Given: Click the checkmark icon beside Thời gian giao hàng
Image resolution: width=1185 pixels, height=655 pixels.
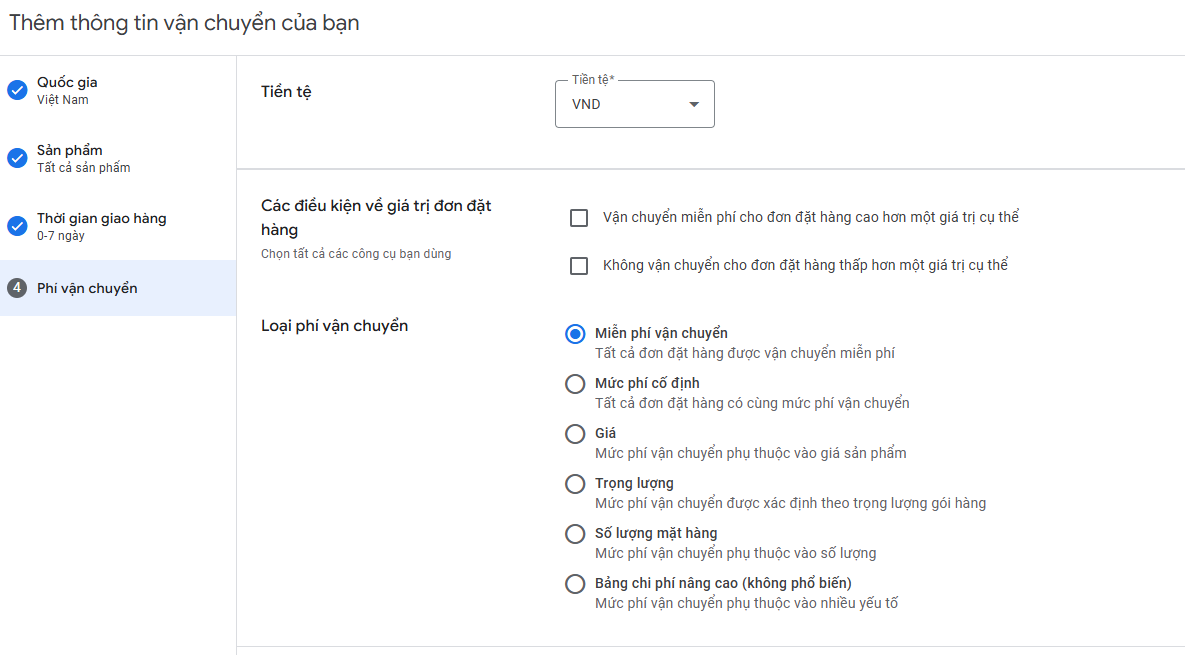Looking at the screenshot, I should pos(17,226).
